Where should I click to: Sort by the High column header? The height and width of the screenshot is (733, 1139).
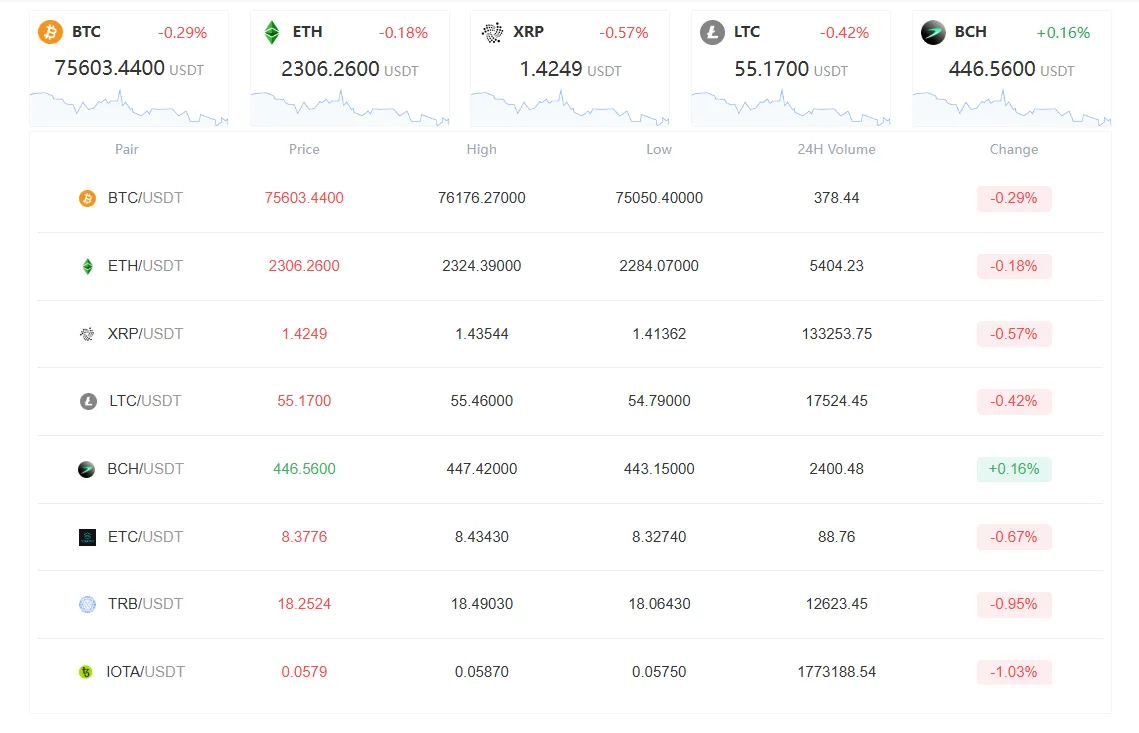[x=482, y=149]
